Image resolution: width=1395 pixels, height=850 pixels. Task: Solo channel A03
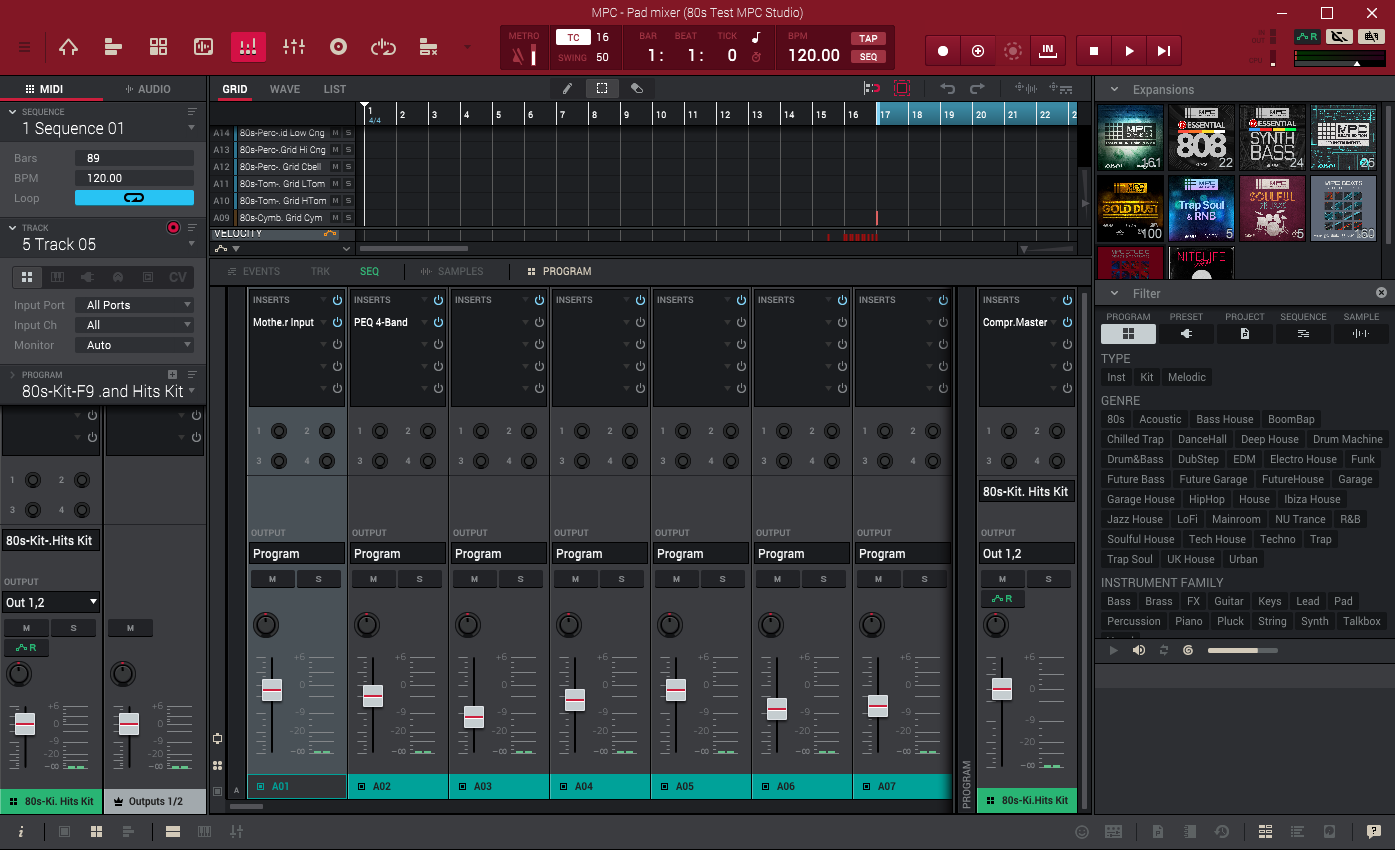click(x=520, y=579)
